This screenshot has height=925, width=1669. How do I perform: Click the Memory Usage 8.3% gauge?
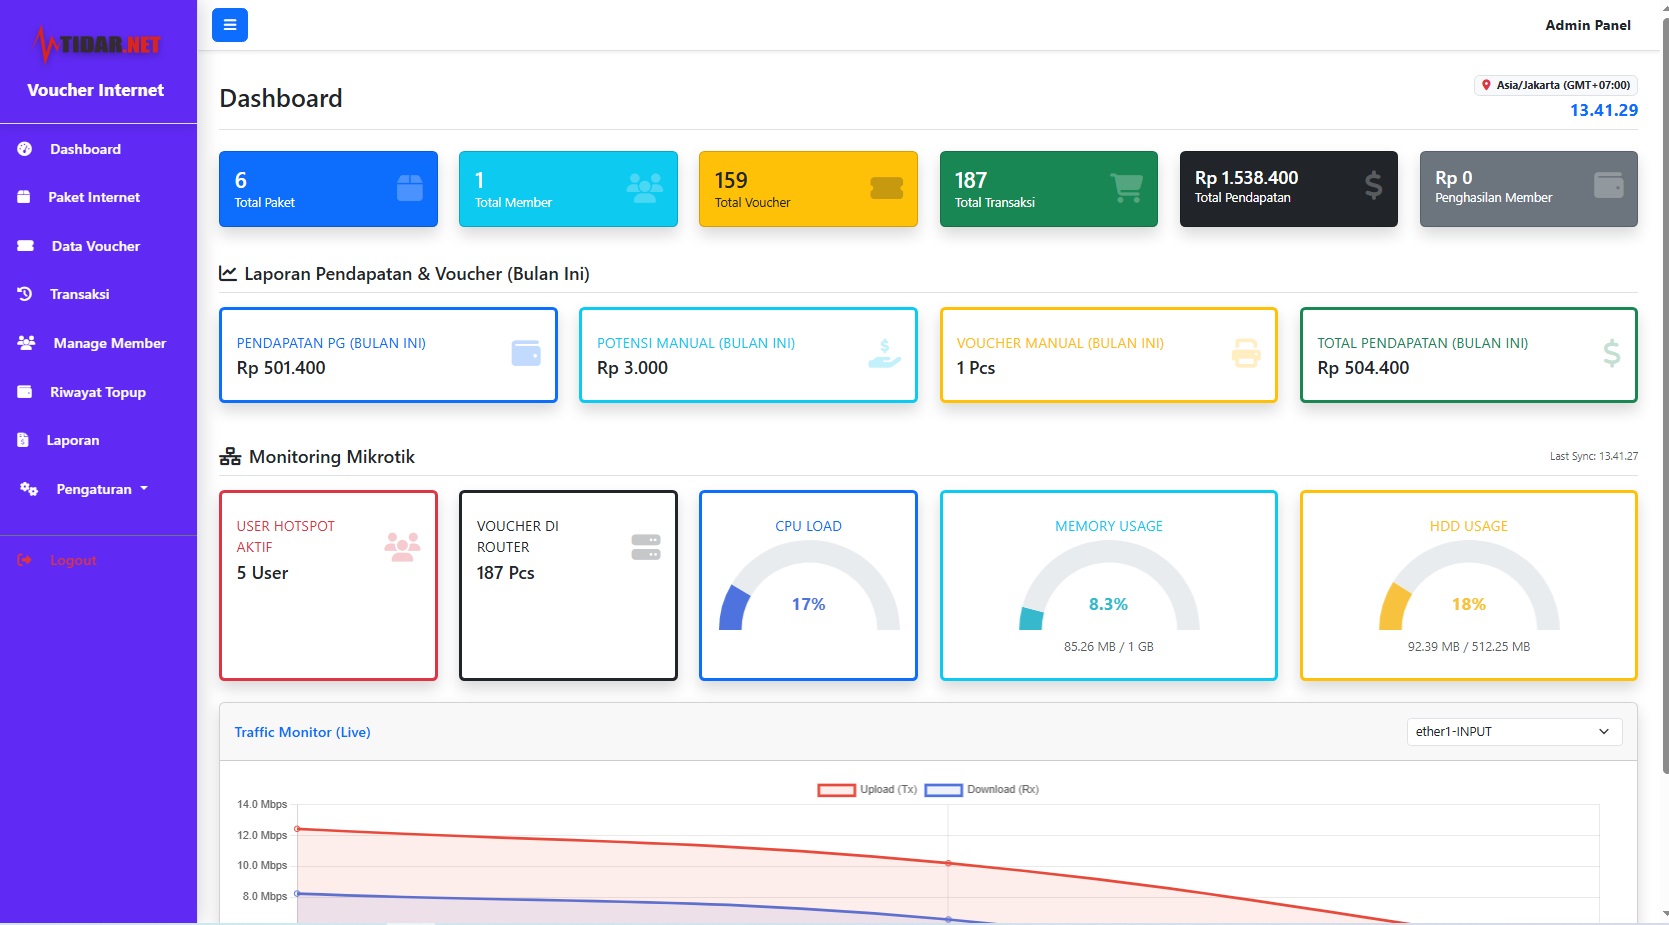(x=1109, y=587)
